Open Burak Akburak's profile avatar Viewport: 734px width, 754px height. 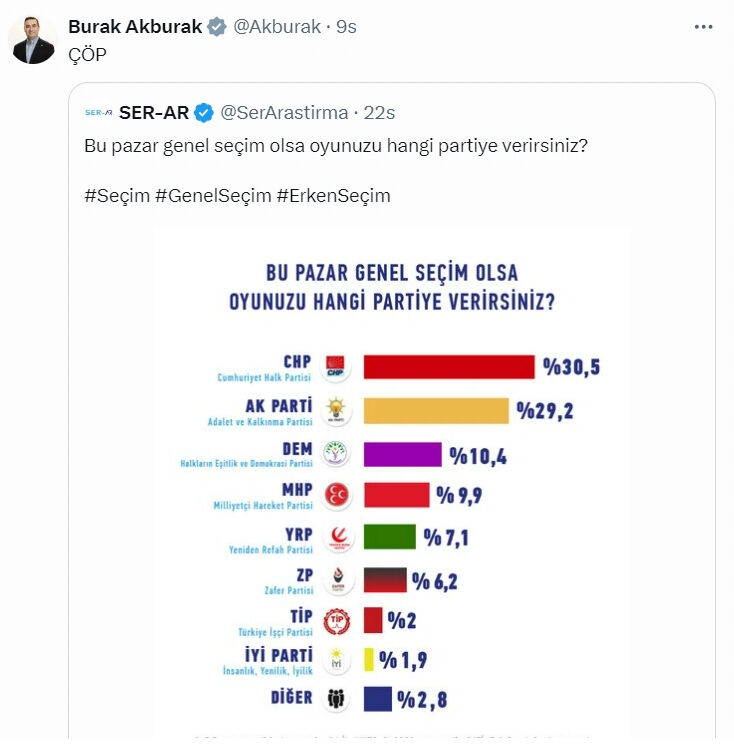pyautogui.click(x=33, y=40)
